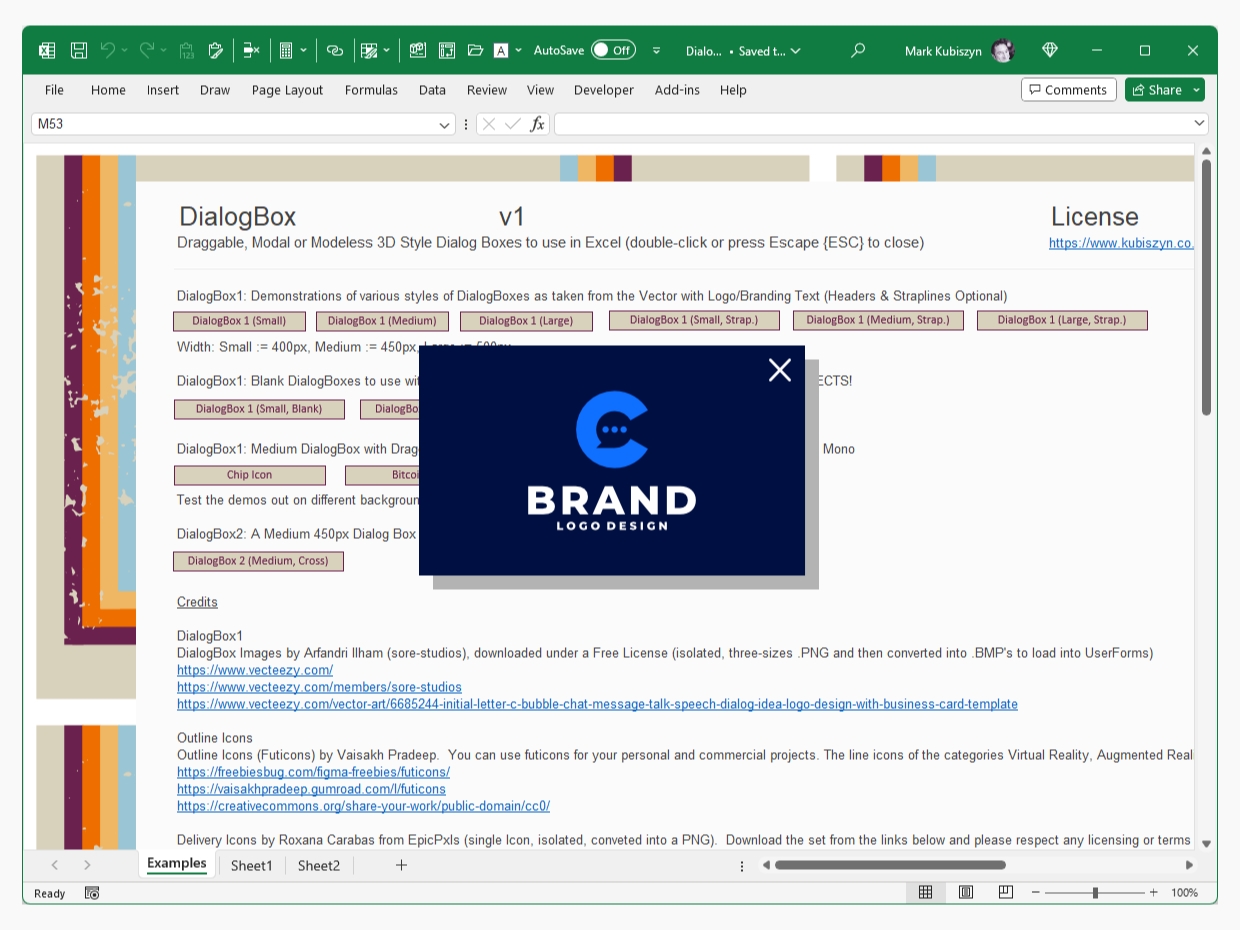Viewport: 1240px width, 930px height.
Task: Add a new sheet with the plus icon
Action: [401, 865]
